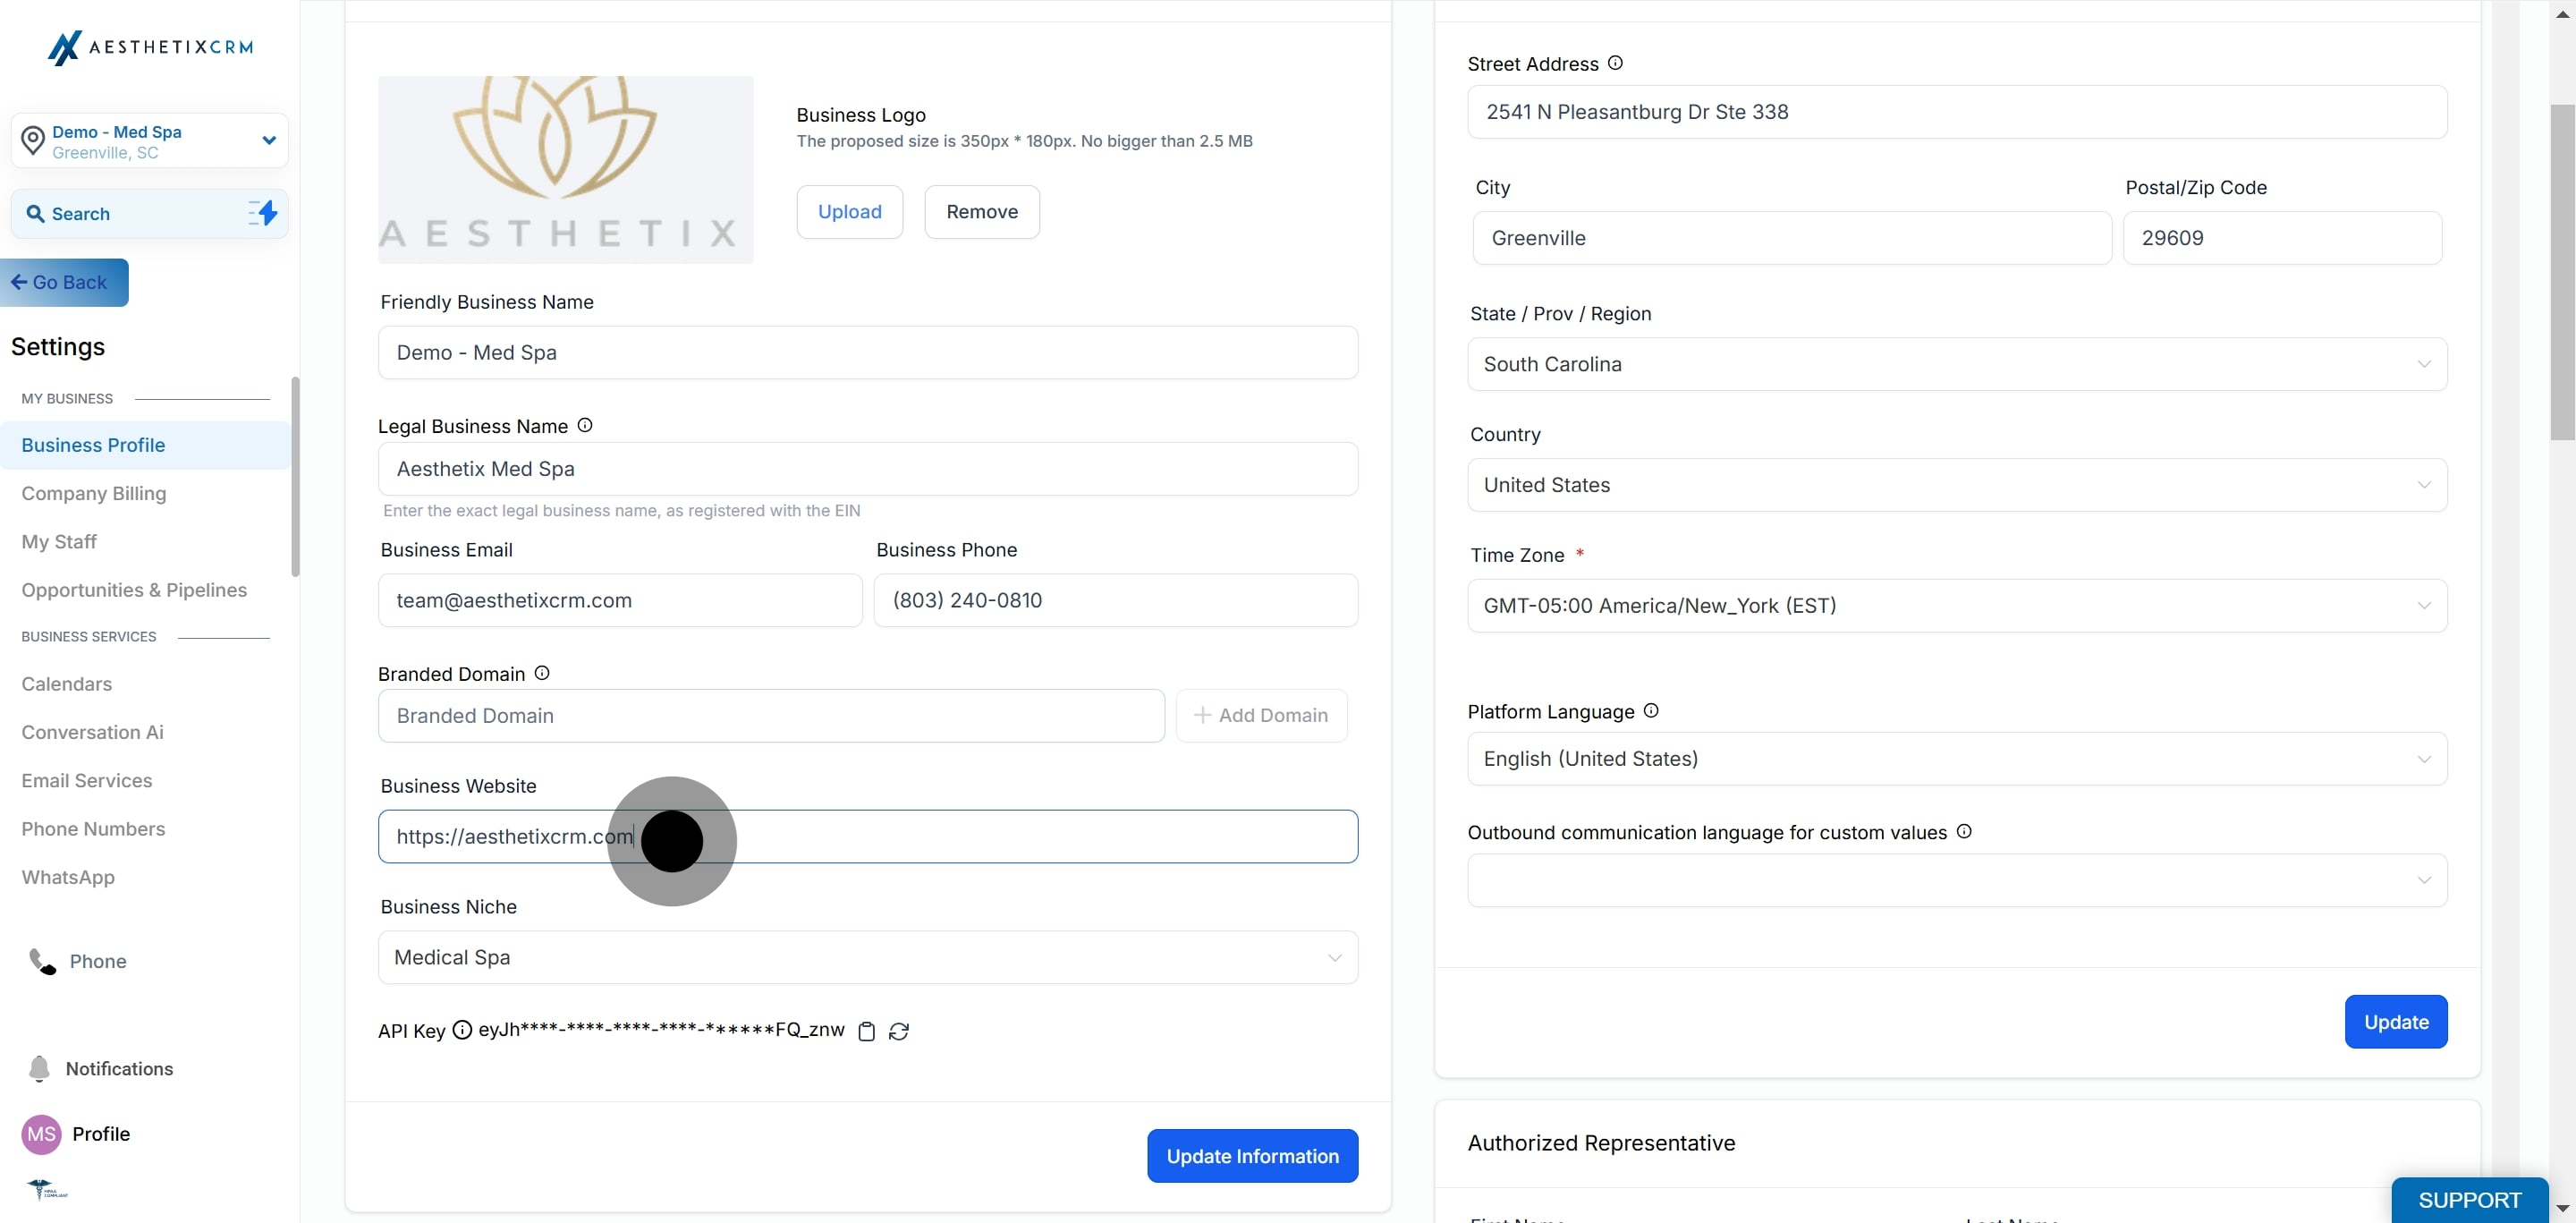This screenshot has height=1223, width=2576.
Task: Click info icon next to Branded Domain
Action: pos(542,673)
